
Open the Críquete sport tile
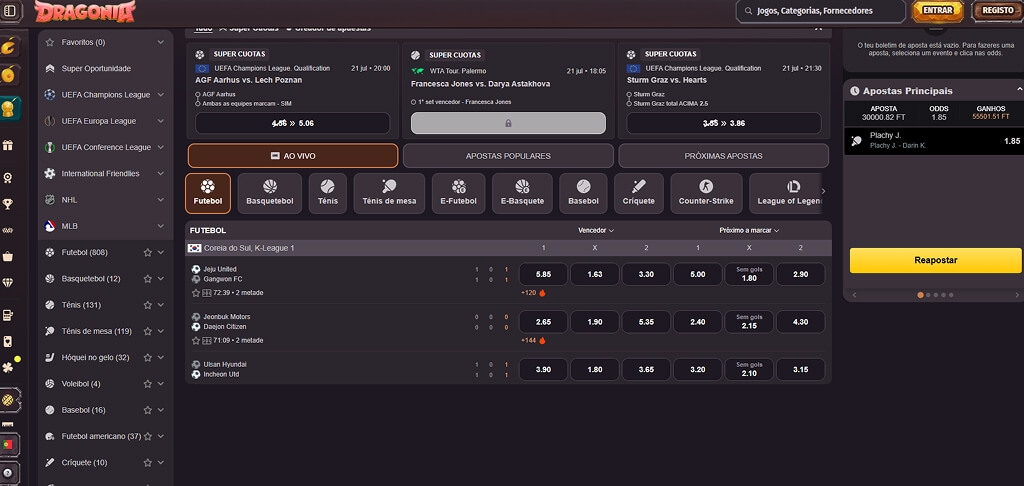(639, 193)
